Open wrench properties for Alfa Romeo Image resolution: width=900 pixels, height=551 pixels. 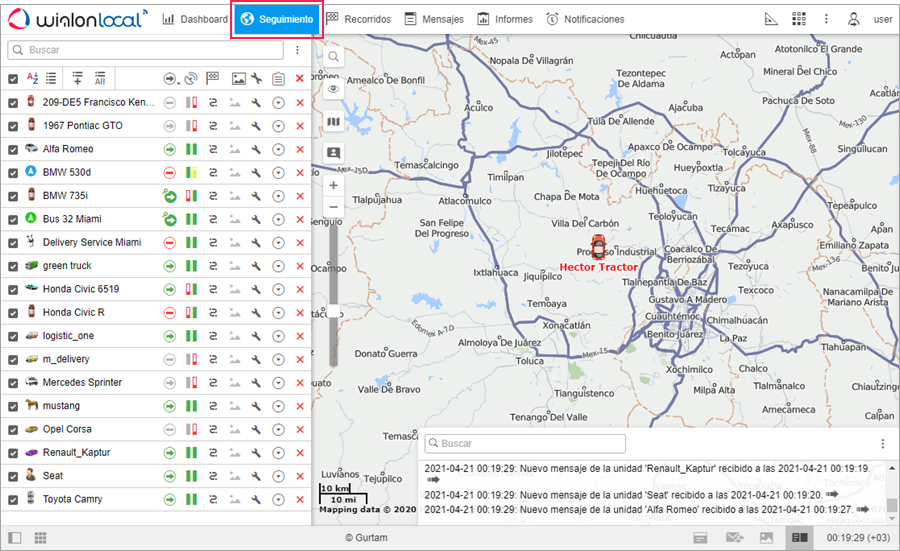tap(257, 149)
